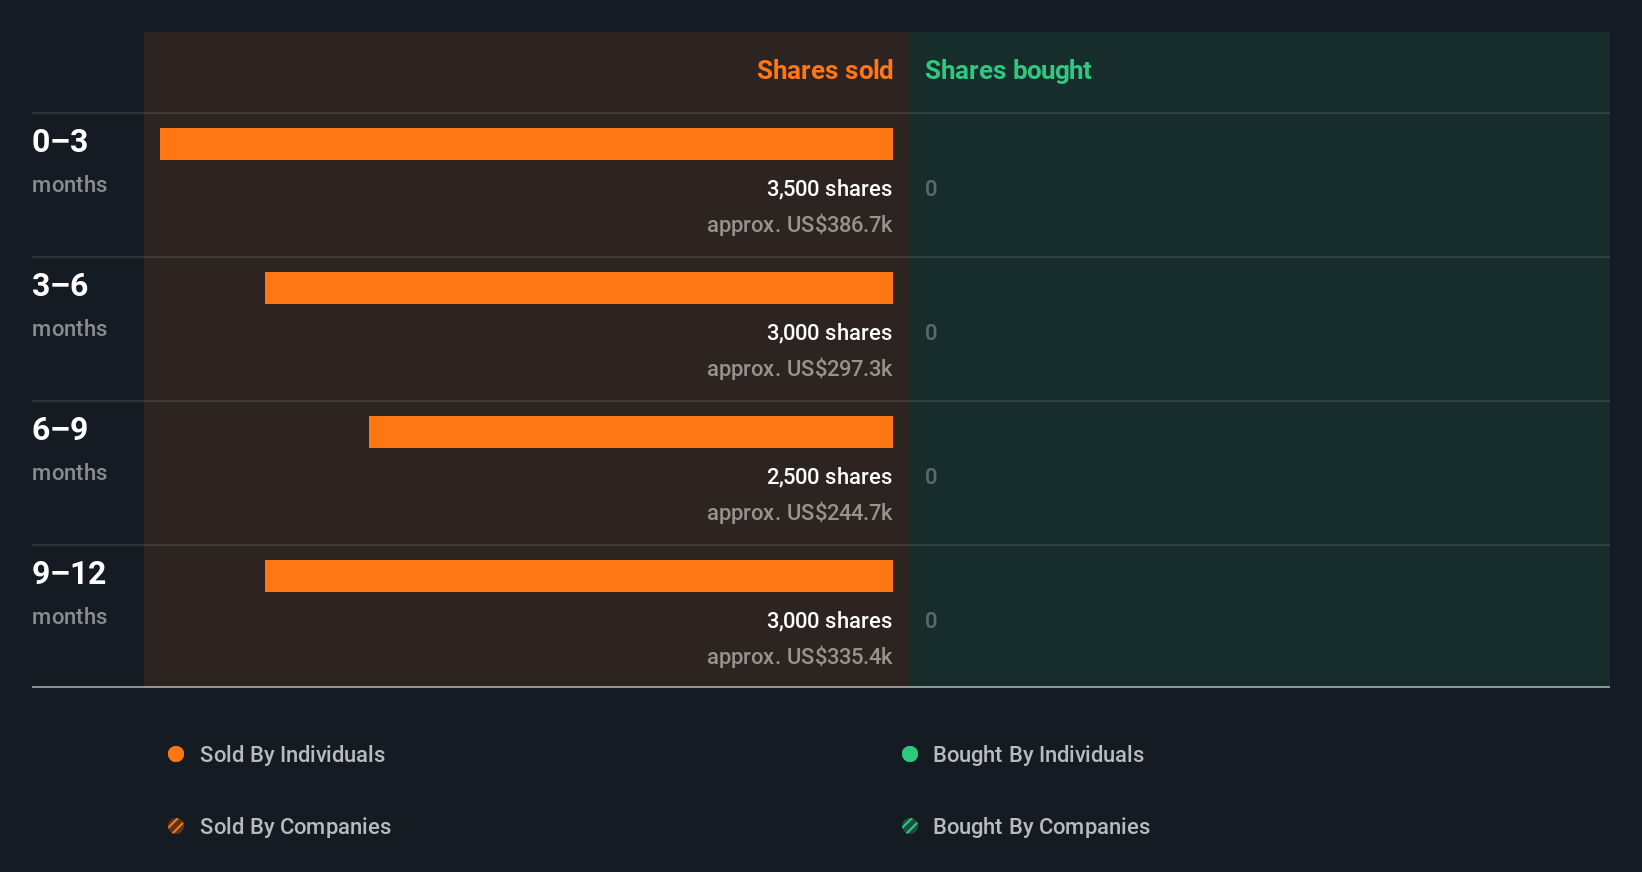Click the approx. US$297.3k value

[799, 368]
